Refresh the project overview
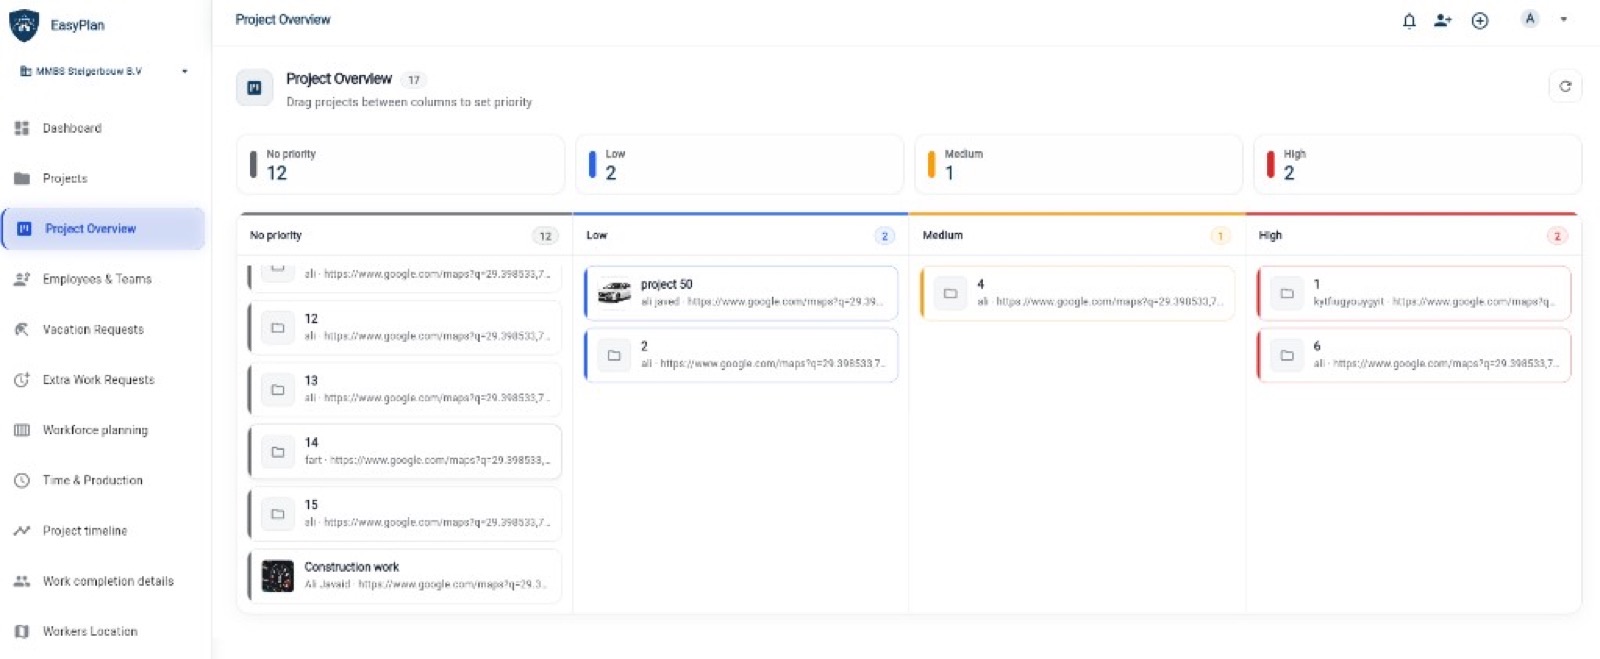 (x=1565, y=87)
